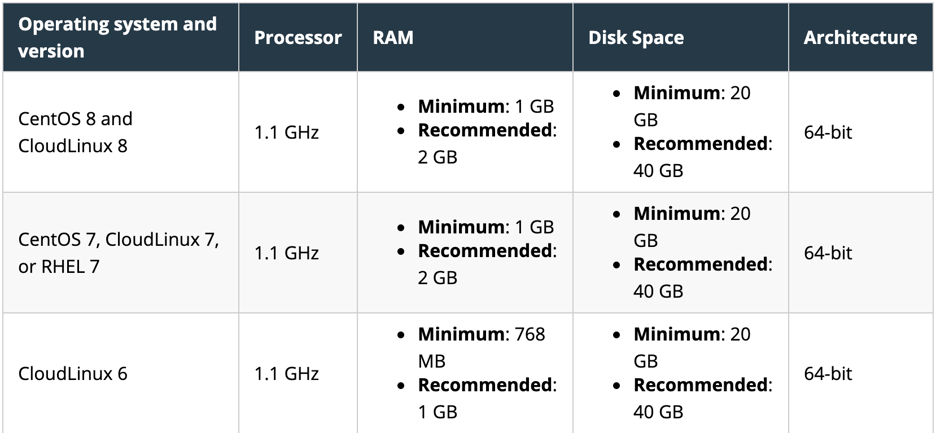This screenshot has height=433, width=936.
Task: Select the 1.1 GHz value in the RHEL 7 row
Action: pyautogui.click(x=286, y=253)
